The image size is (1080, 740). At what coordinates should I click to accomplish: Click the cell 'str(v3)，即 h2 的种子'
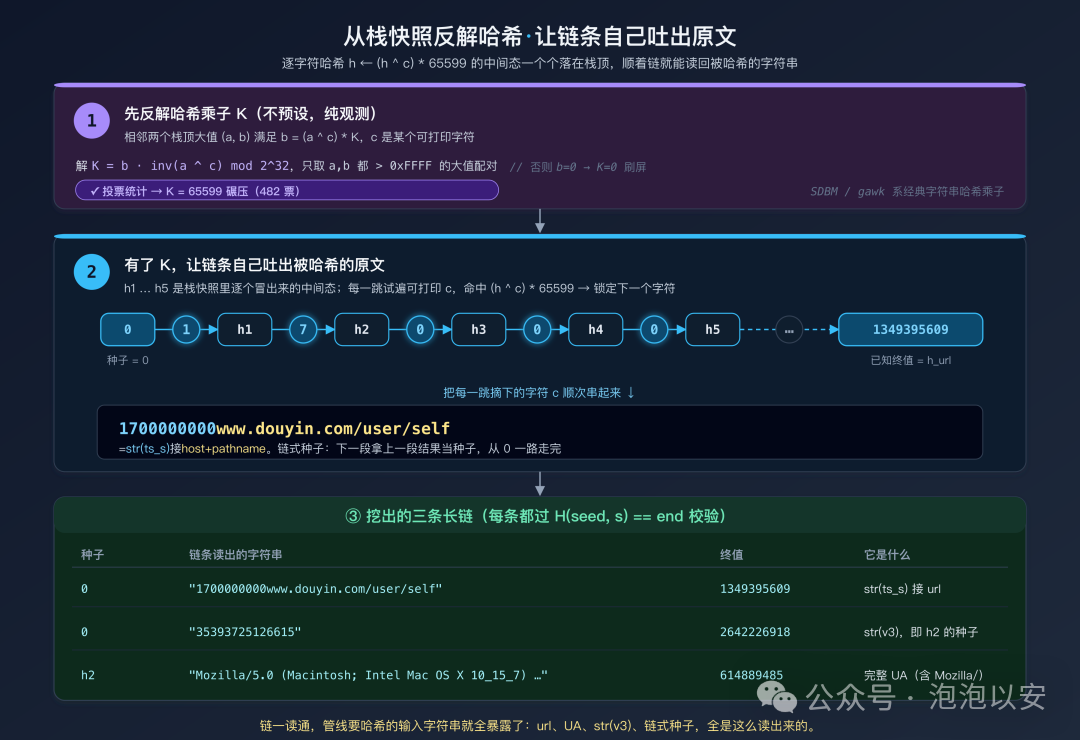(x=921, y=632)
